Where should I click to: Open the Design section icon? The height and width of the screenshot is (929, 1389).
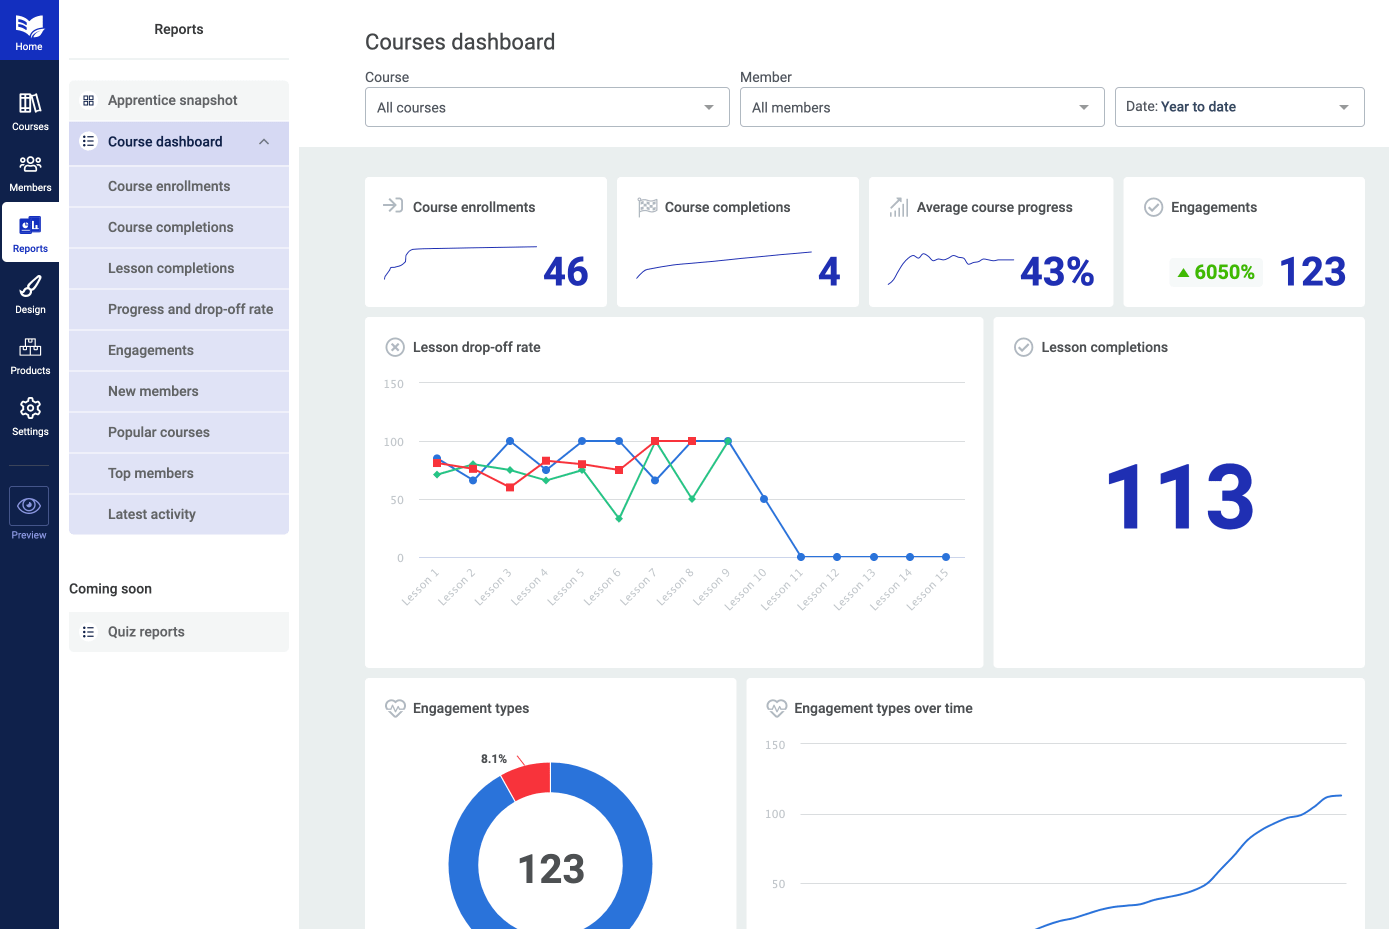29,293
